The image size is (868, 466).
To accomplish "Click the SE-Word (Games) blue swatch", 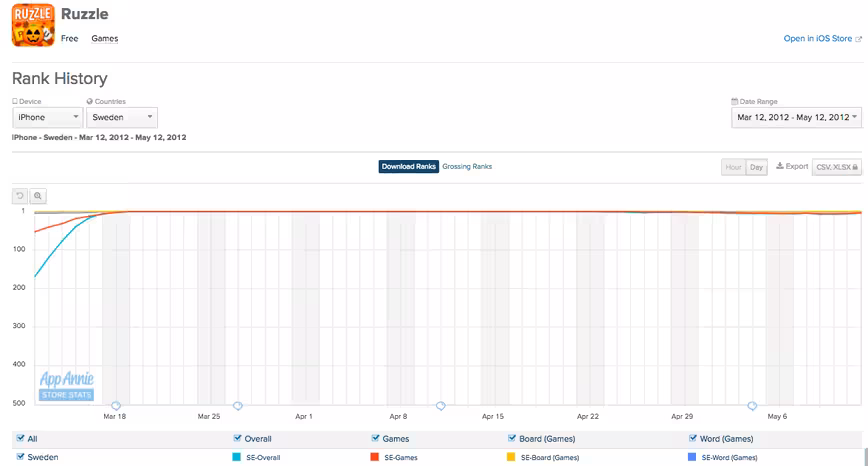I will tap(691, 457).
